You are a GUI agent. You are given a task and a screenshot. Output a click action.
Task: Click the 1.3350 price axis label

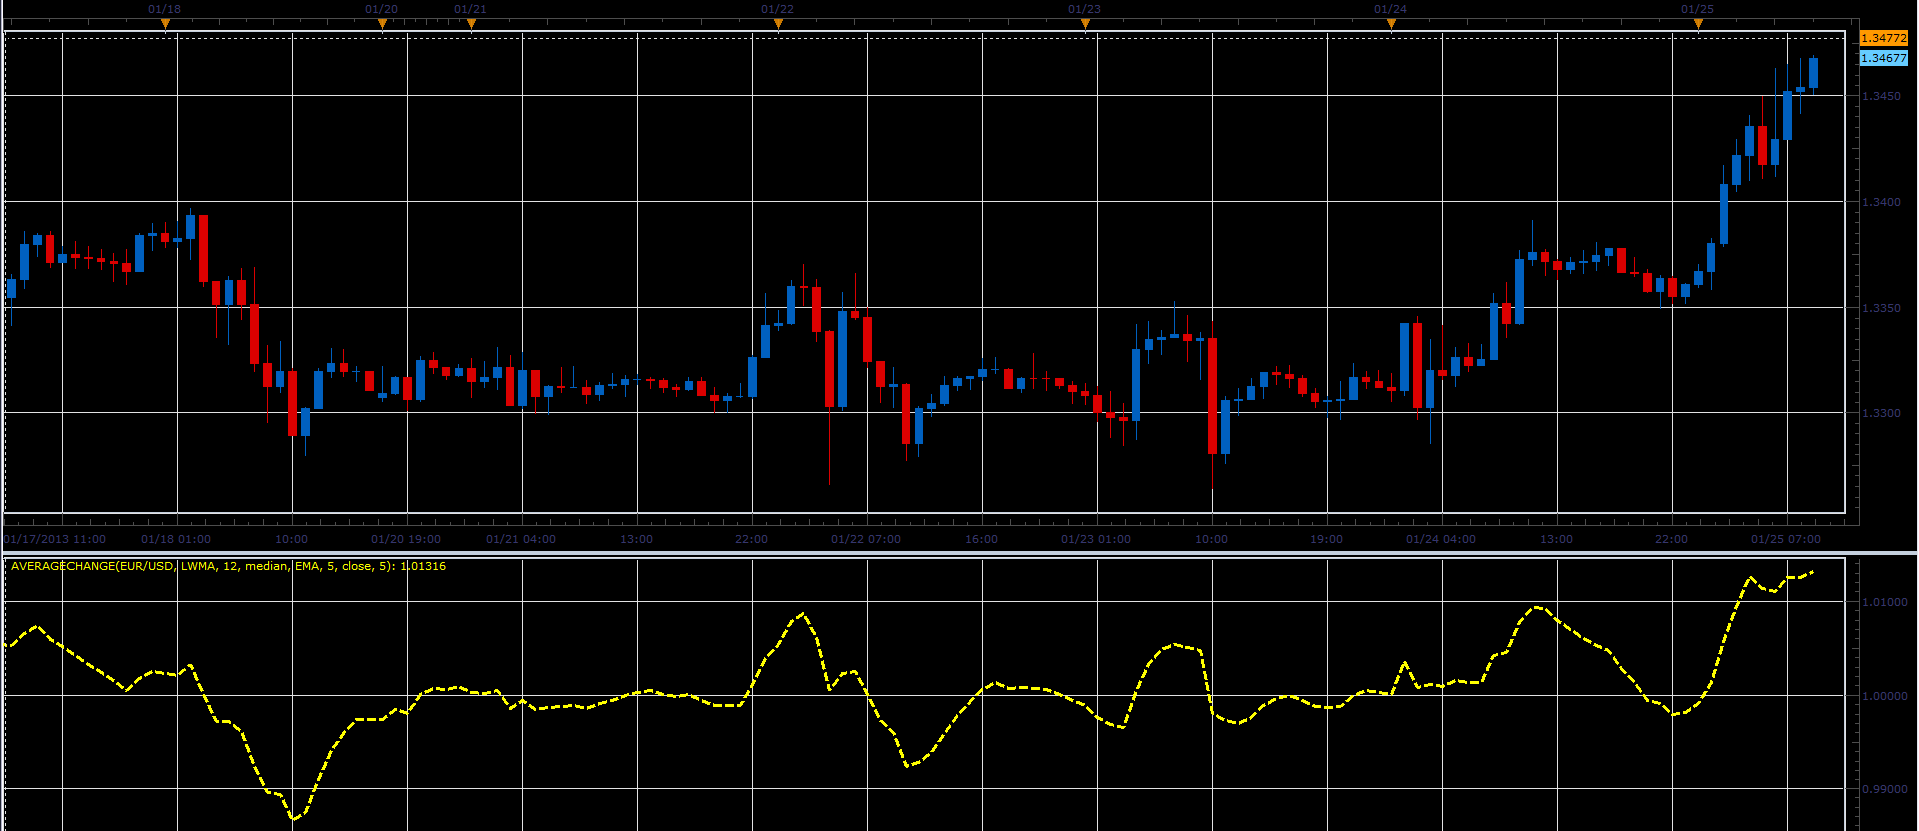click(x=1881, y=308)
